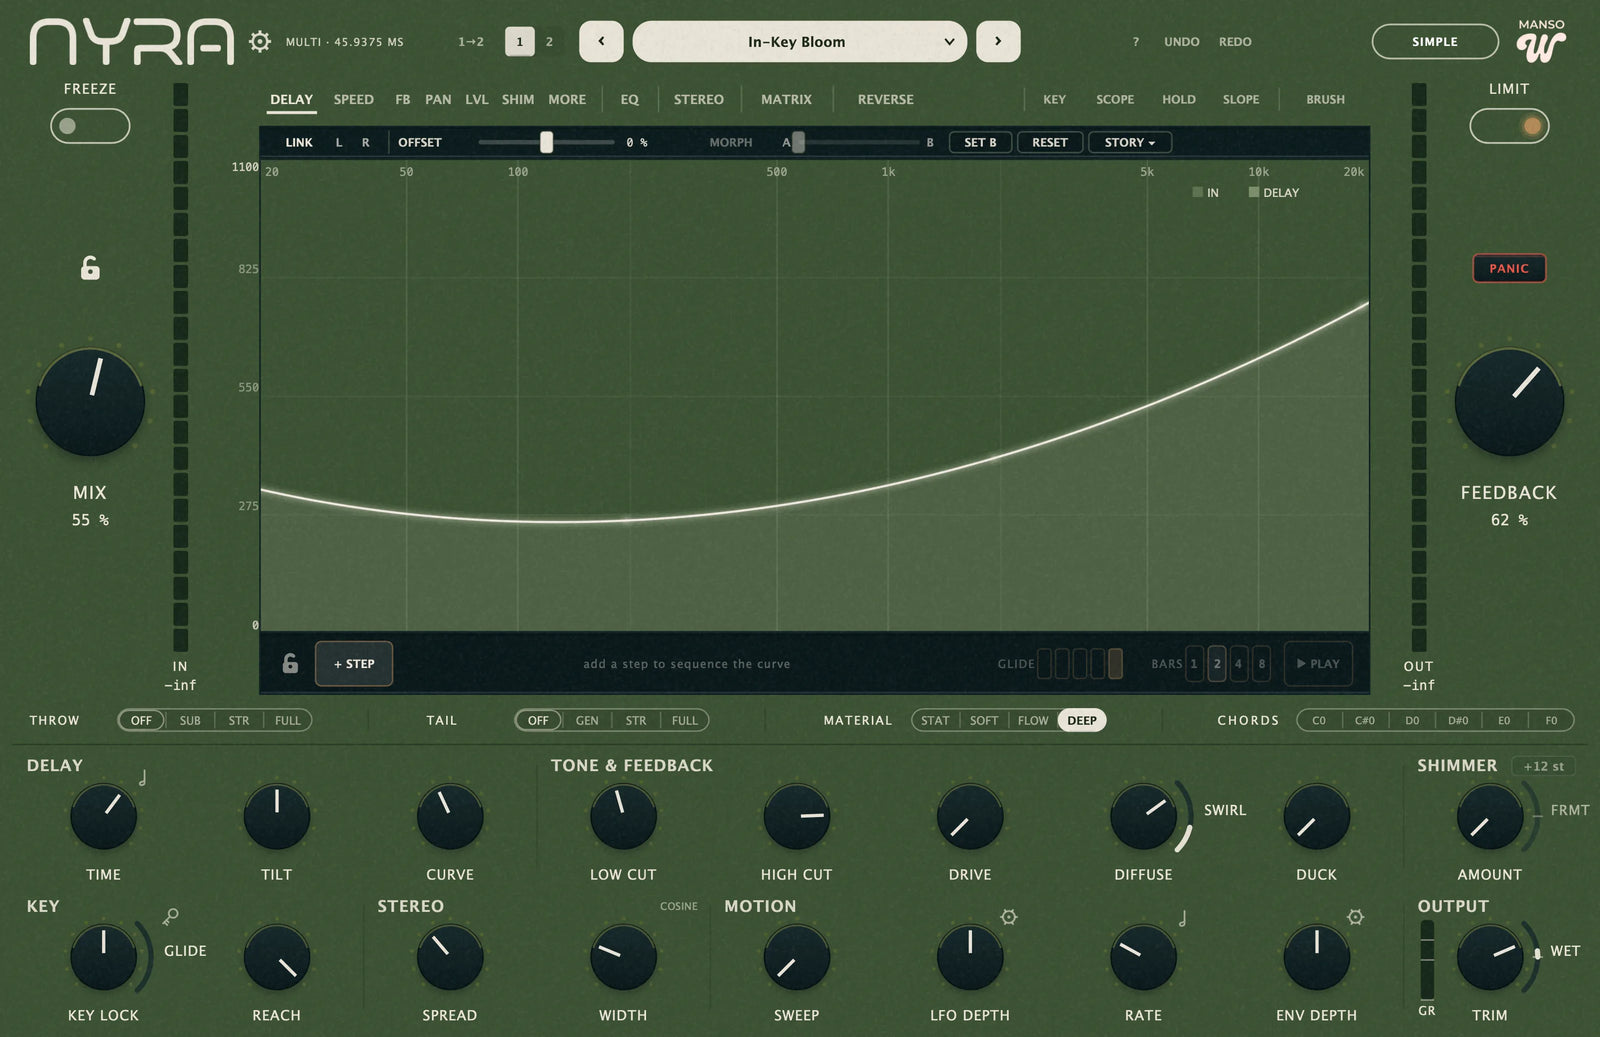Open settings via the gear icon
The height and width of the screenshot is (1037, 1600).
(x=260, y=41)
